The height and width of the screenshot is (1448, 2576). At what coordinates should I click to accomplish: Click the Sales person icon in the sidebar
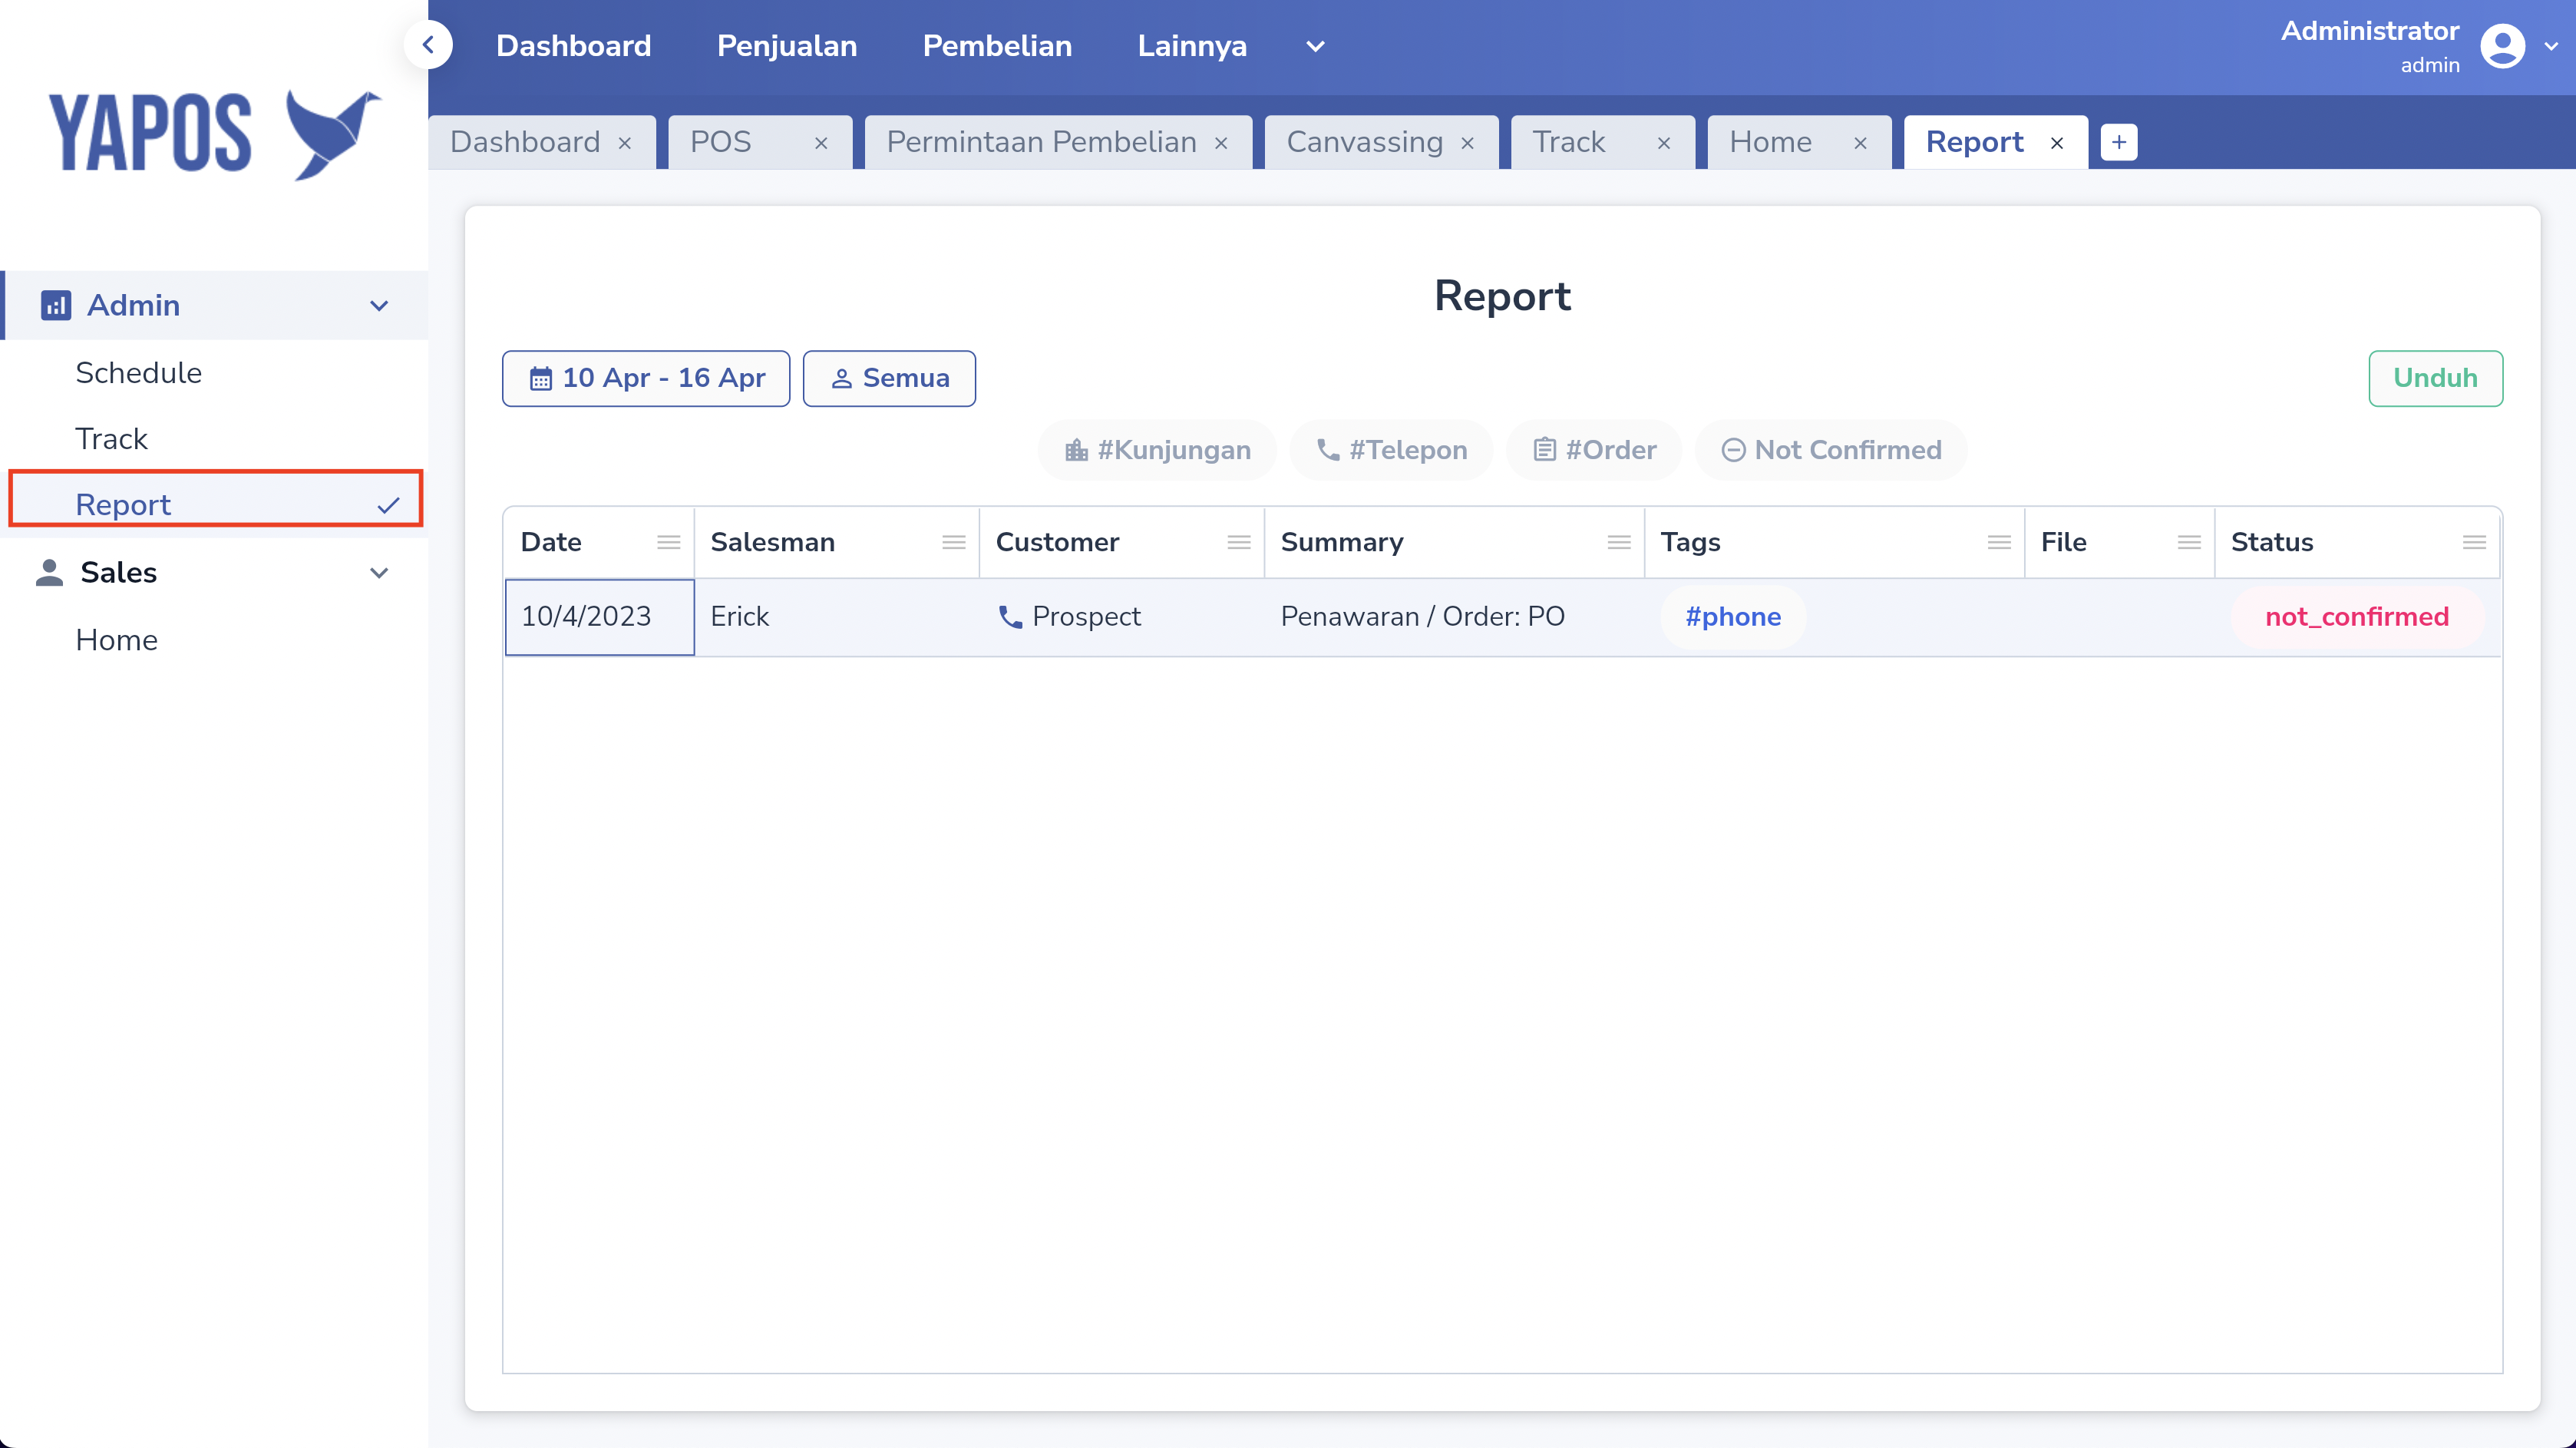[49, 572]
